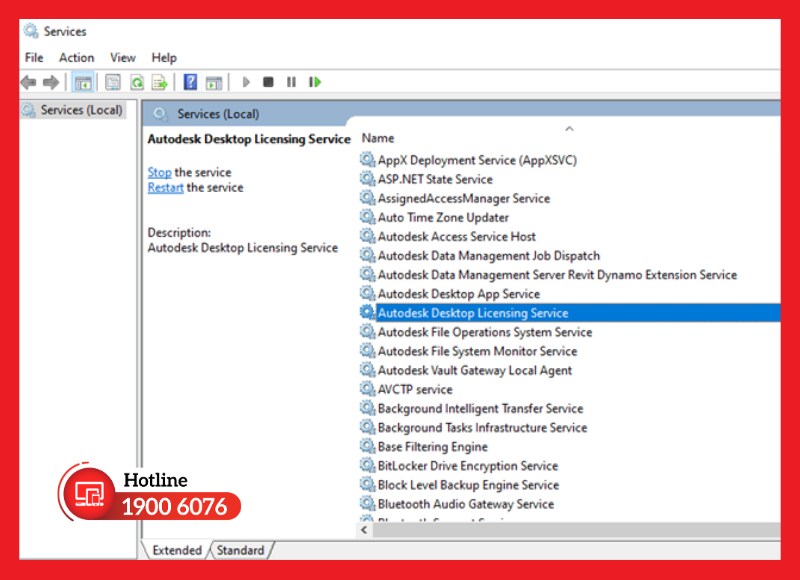The width and height of the screenshot is (800, 580).
Task: Click the Restart the service link
Action: pyautogui.click(x=165, y=188)
